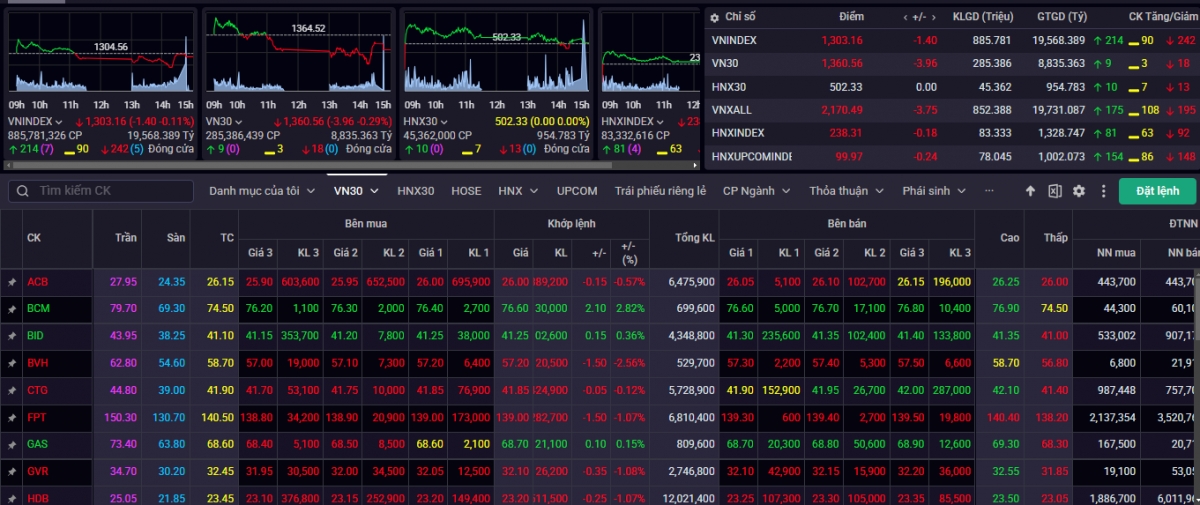Pin the BCM stock row
Screen dimensions: 1200x505
point(12,310)
